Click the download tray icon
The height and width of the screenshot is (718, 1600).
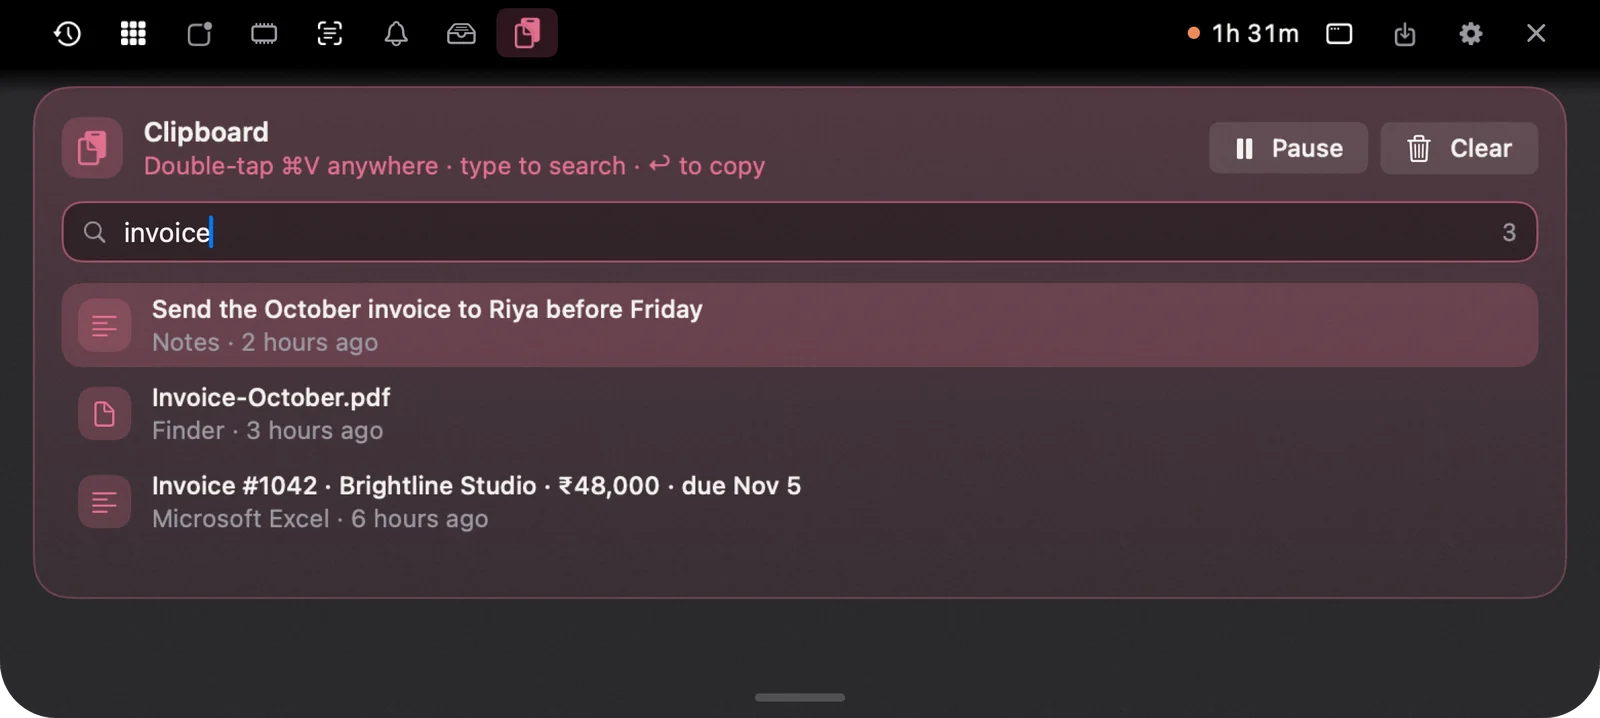1405,34
